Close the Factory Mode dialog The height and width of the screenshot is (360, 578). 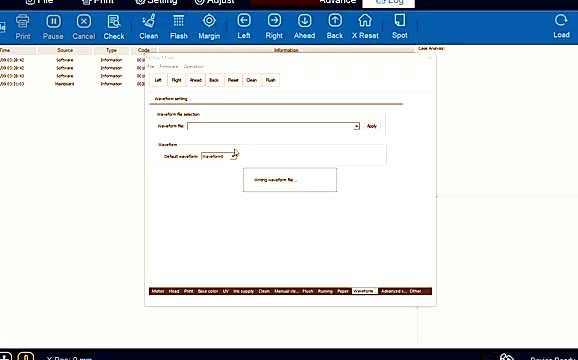pyautogui.click(x=429, y=58)
